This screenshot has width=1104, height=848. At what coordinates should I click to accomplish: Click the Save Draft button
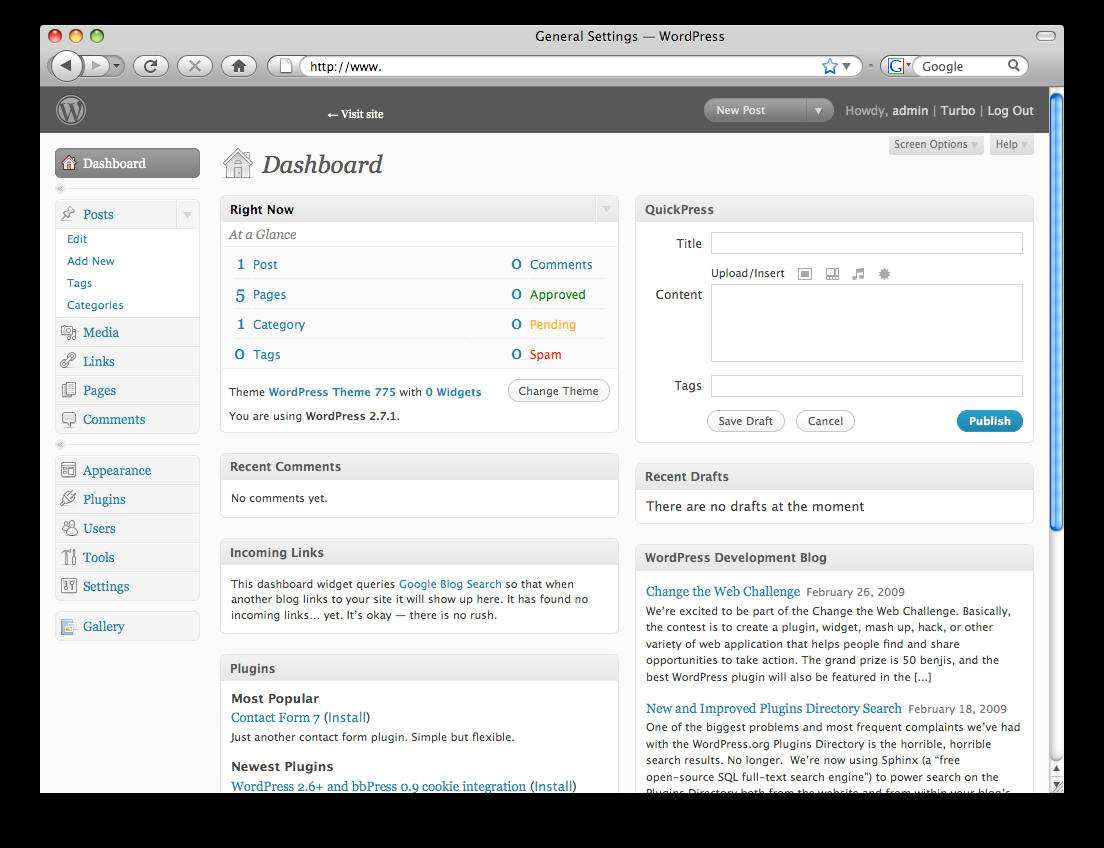745,420
